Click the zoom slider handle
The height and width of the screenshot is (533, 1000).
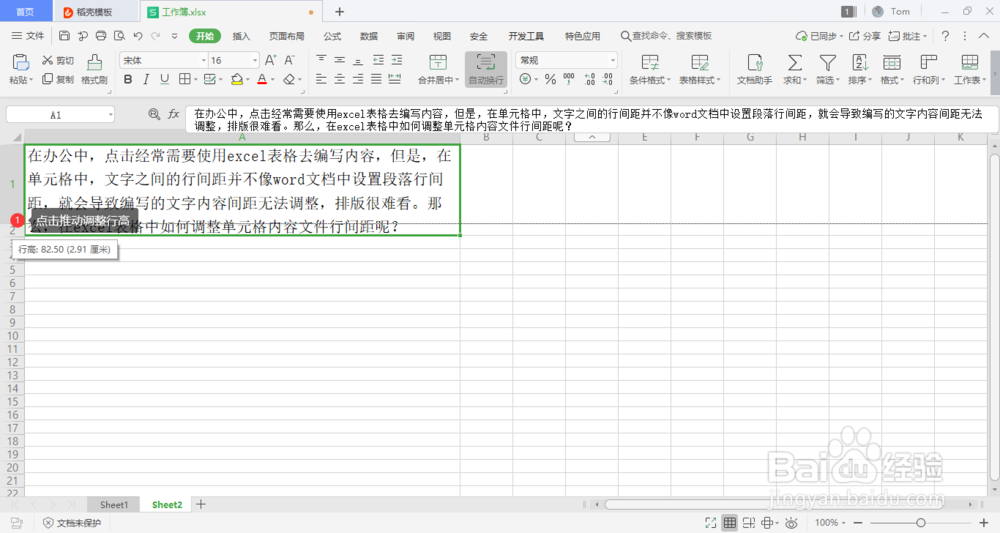[920, 523]
